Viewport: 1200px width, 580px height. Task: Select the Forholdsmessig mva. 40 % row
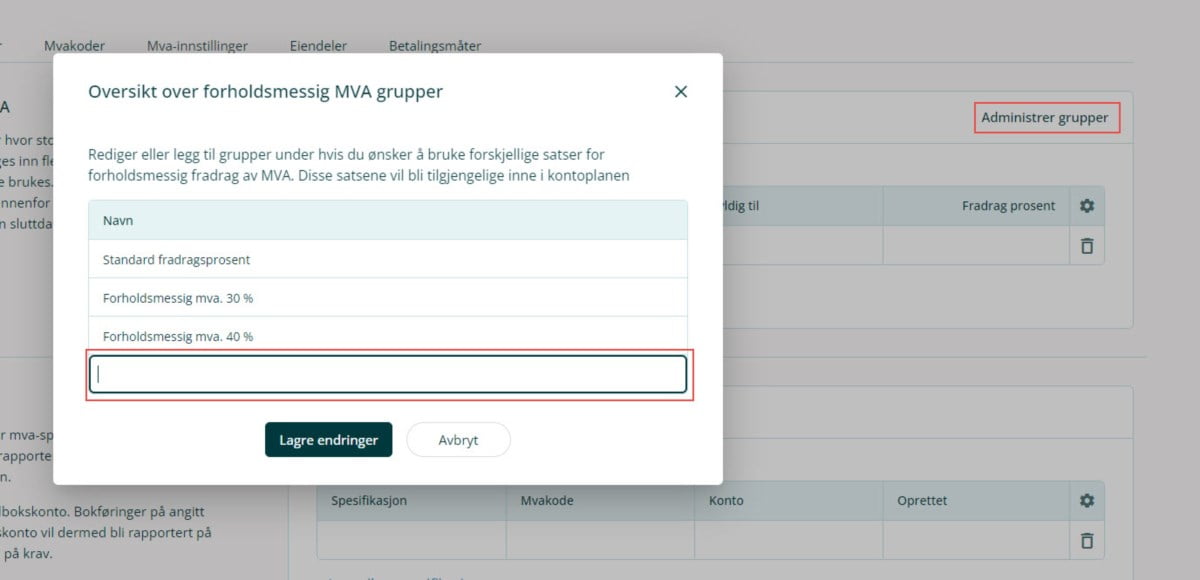(x=388, y=336)
